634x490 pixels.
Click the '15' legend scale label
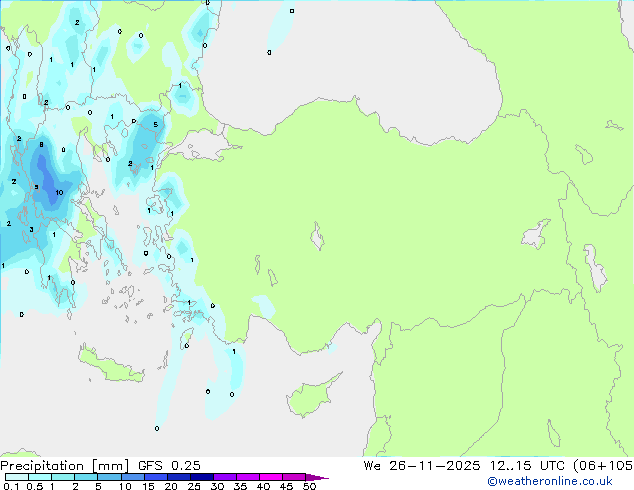148,486
